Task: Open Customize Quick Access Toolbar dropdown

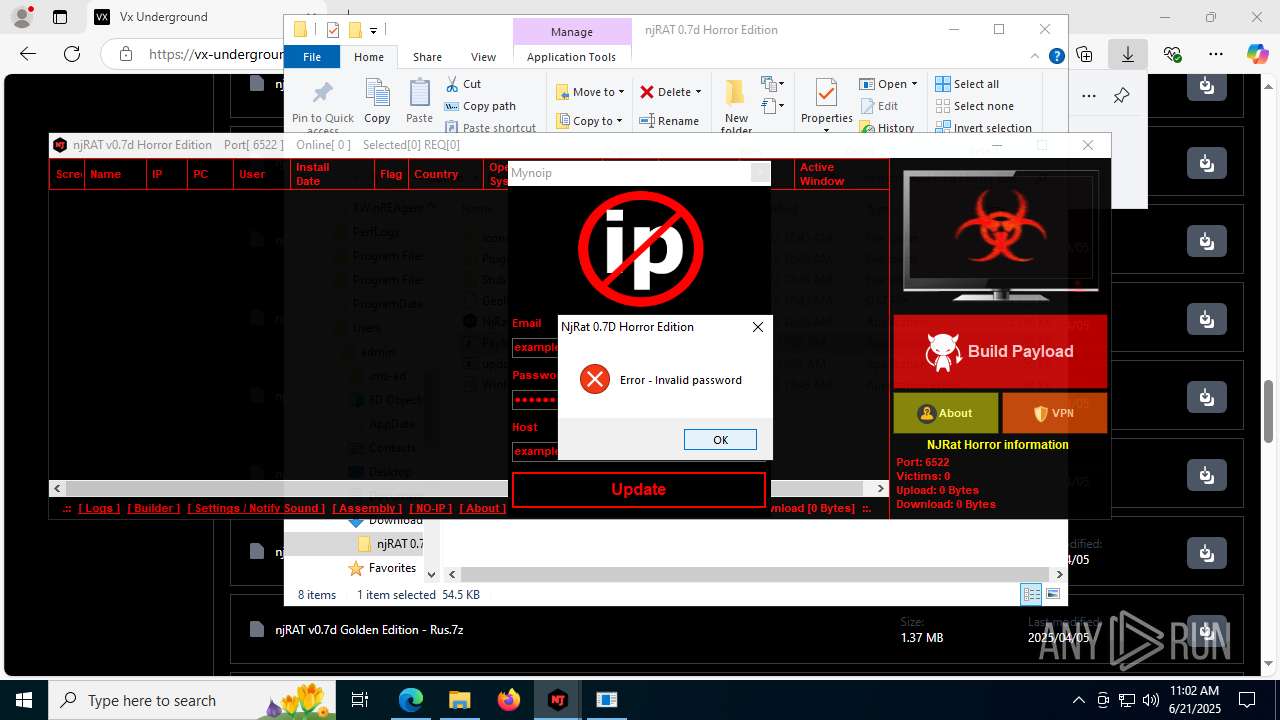Action: pyautogui.click(x=373, y=30)
